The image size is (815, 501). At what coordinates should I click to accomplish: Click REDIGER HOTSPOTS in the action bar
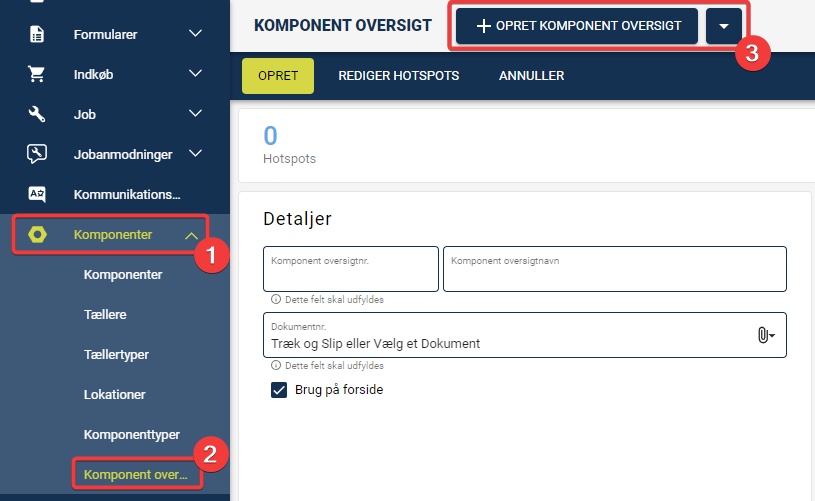[x=399, y=76]
